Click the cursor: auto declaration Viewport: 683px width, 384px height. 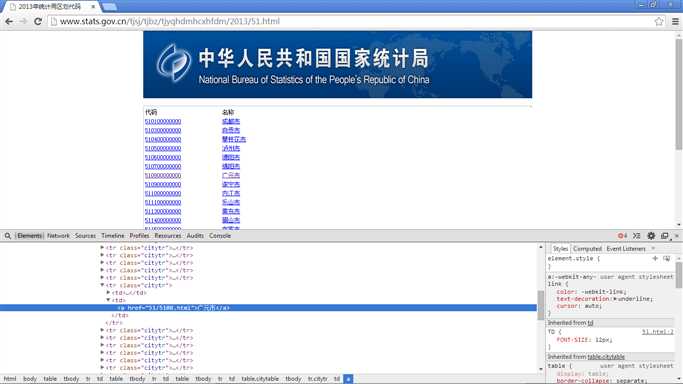(579, 306)
